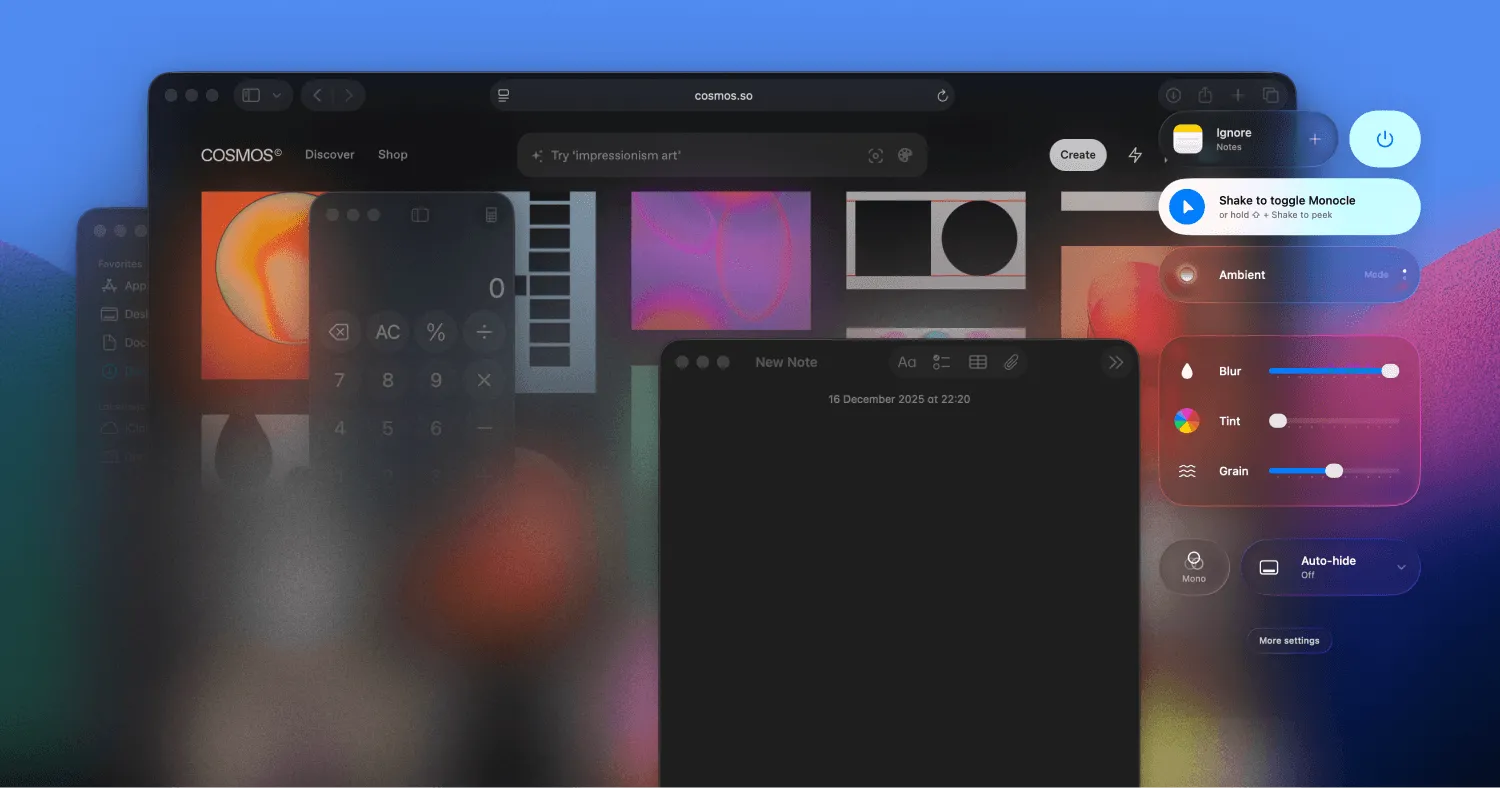Open the page menu icon left of cosmos.so
The image size is (1500, 788).
click(504, 95)
